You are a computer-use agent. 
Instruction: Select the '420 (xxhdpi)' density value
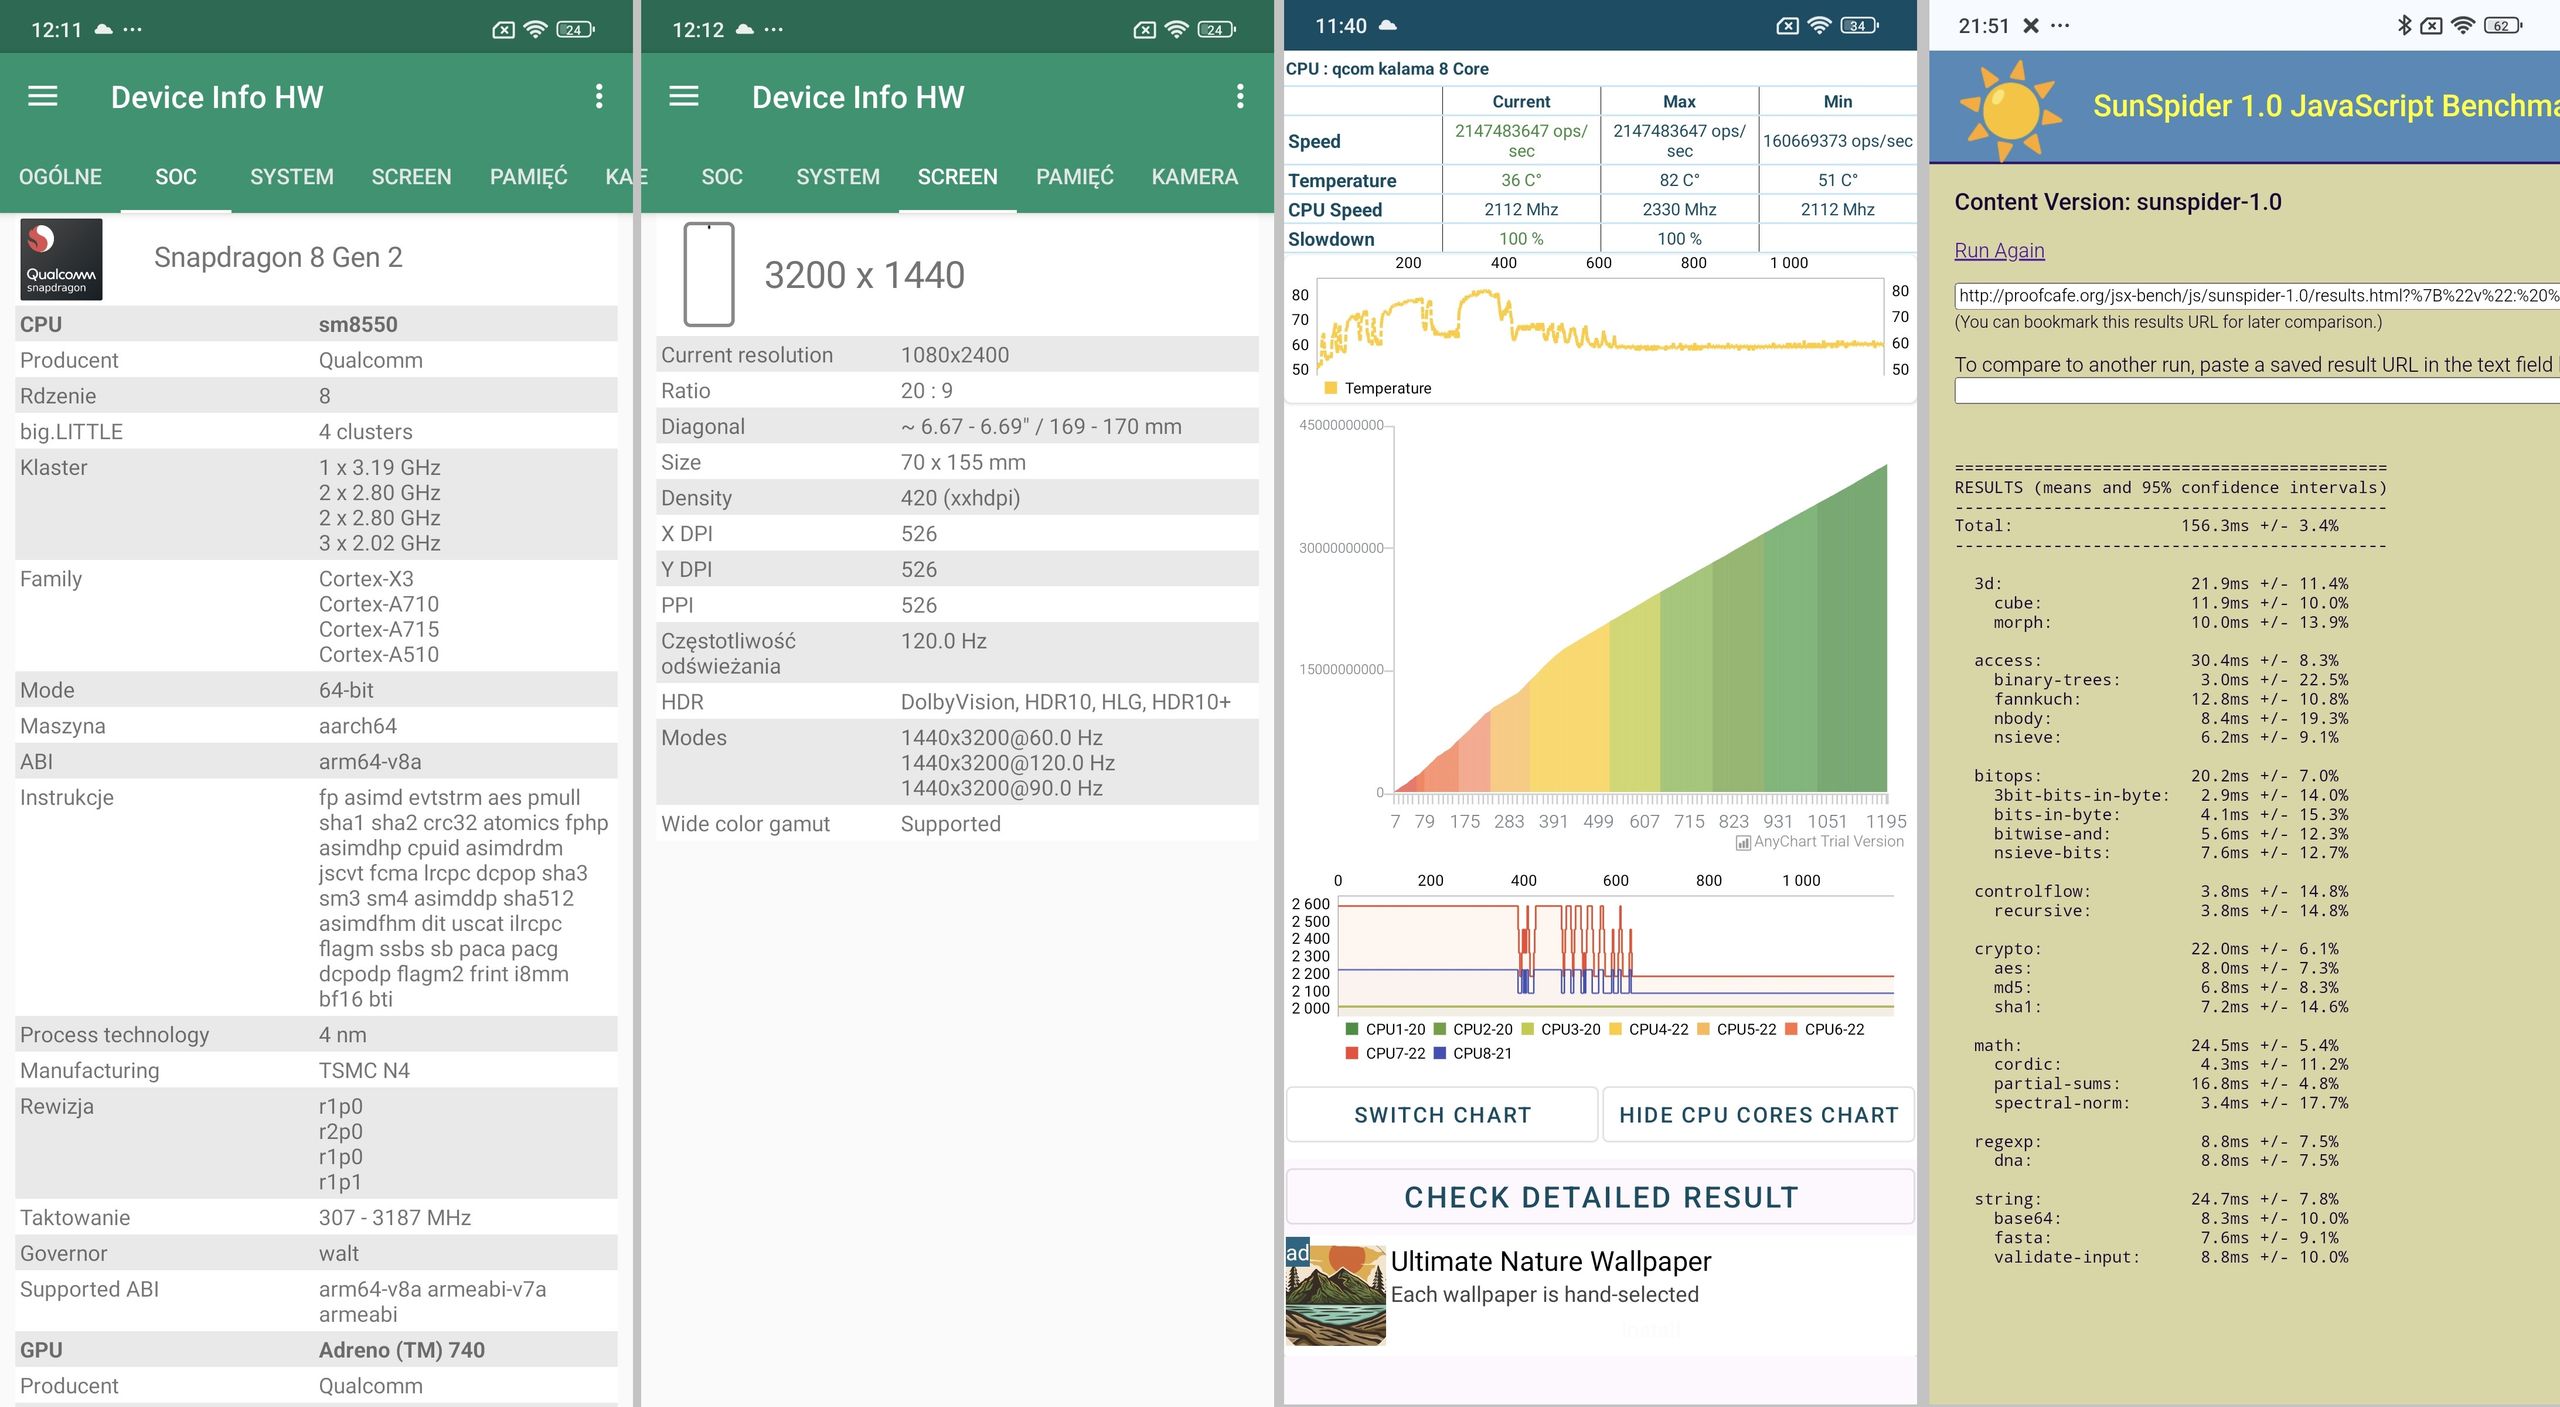pos(960,498)
